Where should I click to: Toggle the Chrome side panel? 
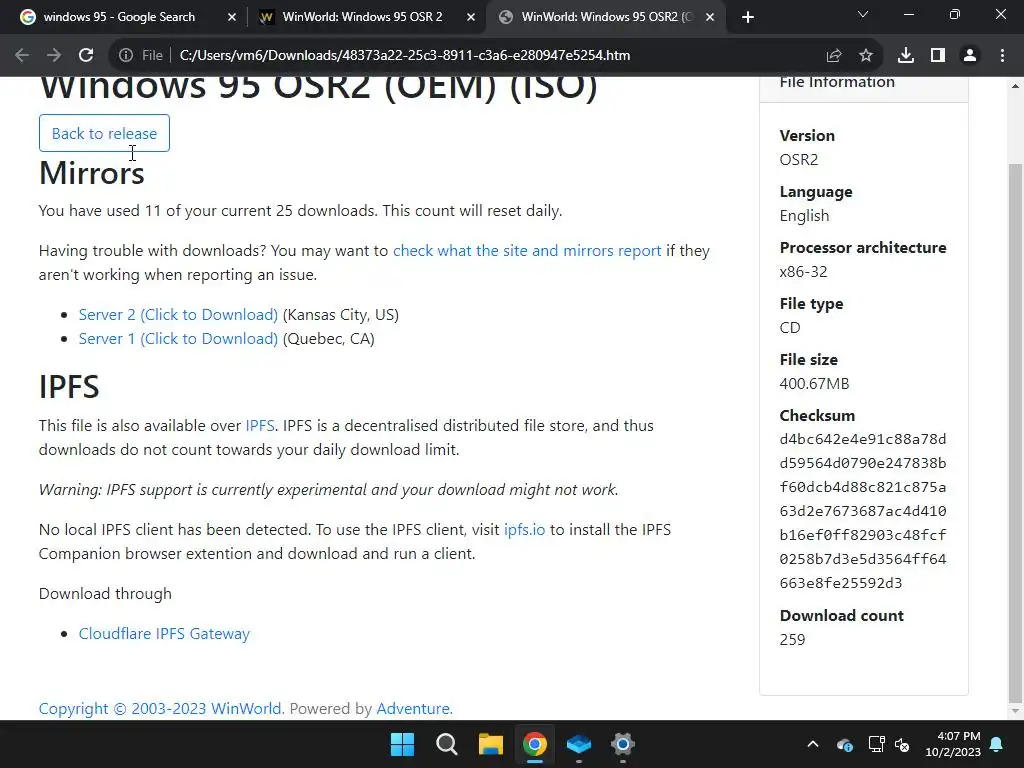tap(938, 56)
